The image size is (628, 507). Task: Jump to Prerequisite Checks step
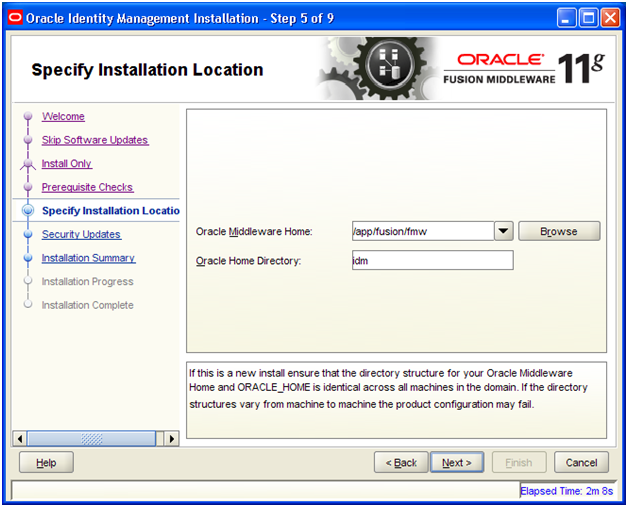tap(87, 187)
